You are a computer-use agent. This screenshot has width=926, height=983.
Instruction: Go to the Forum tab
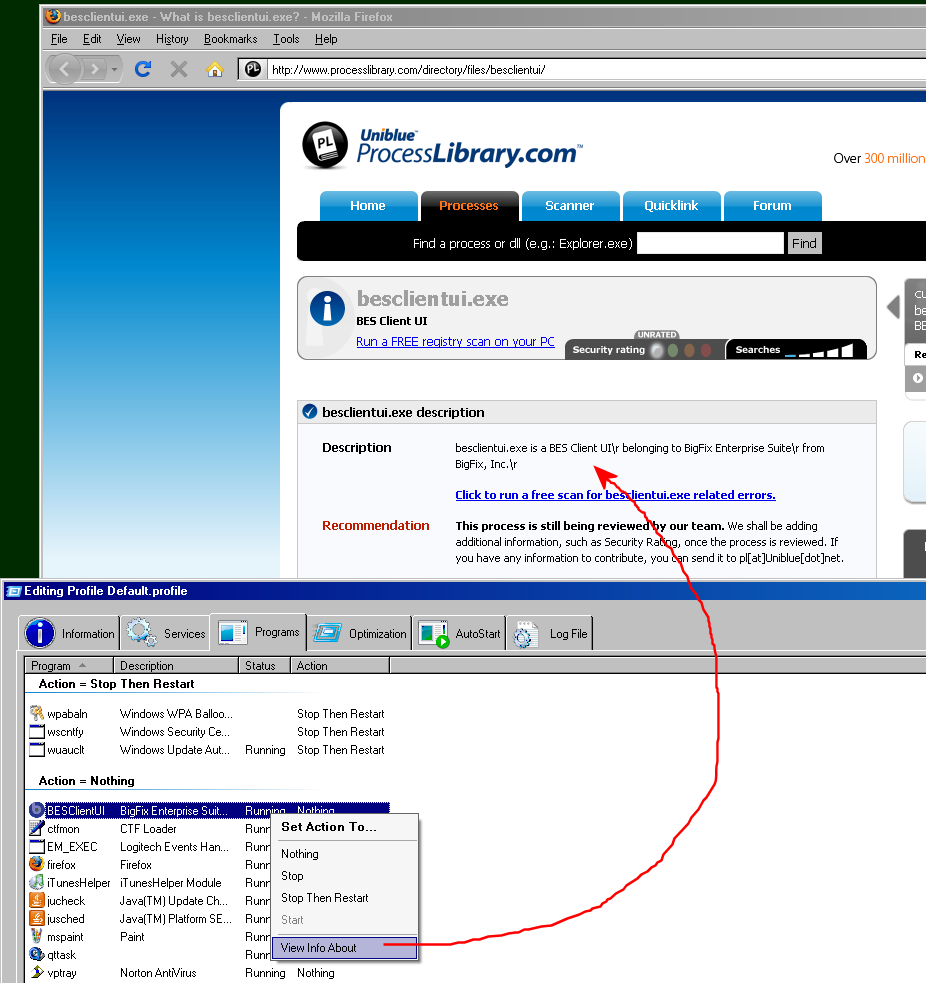pyautogui.click(x=772, y=206)
